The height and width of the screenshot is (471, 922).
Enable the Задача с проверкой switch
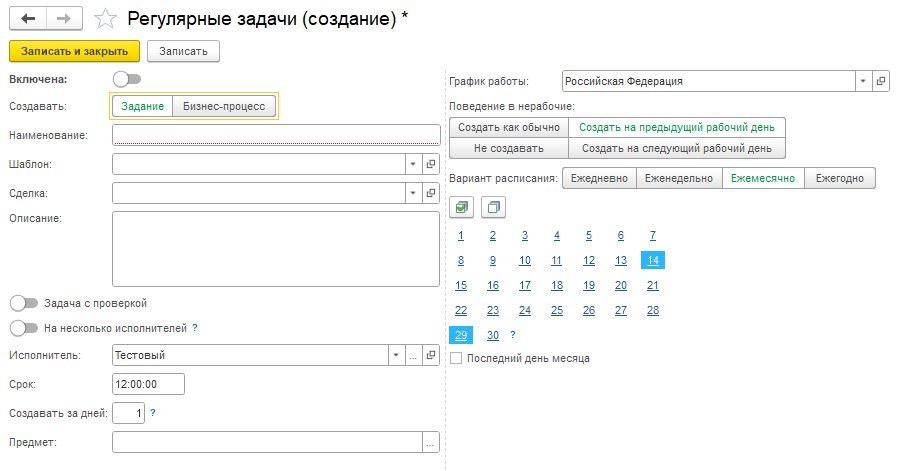click(x=24, y=303)
